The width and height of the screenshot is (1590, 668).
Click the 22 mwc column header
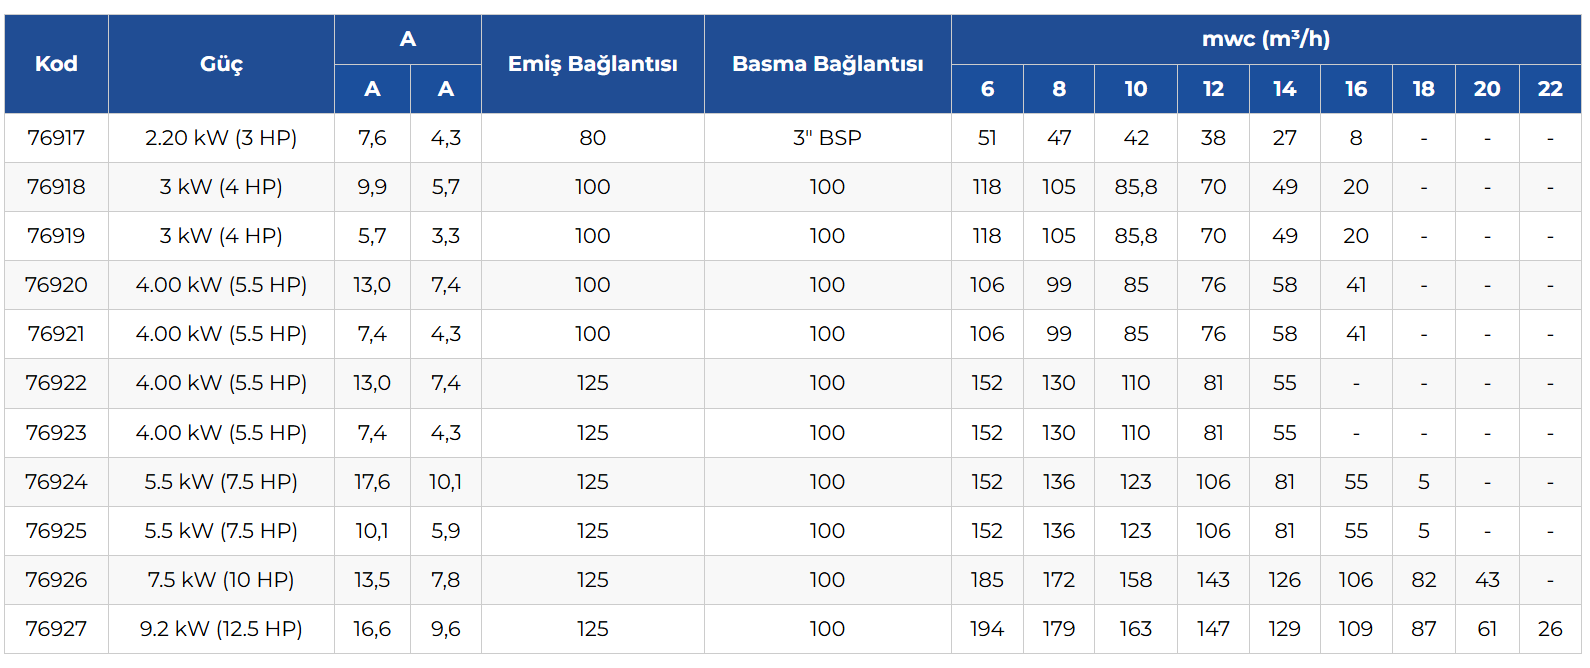(x=1549, y=89)
